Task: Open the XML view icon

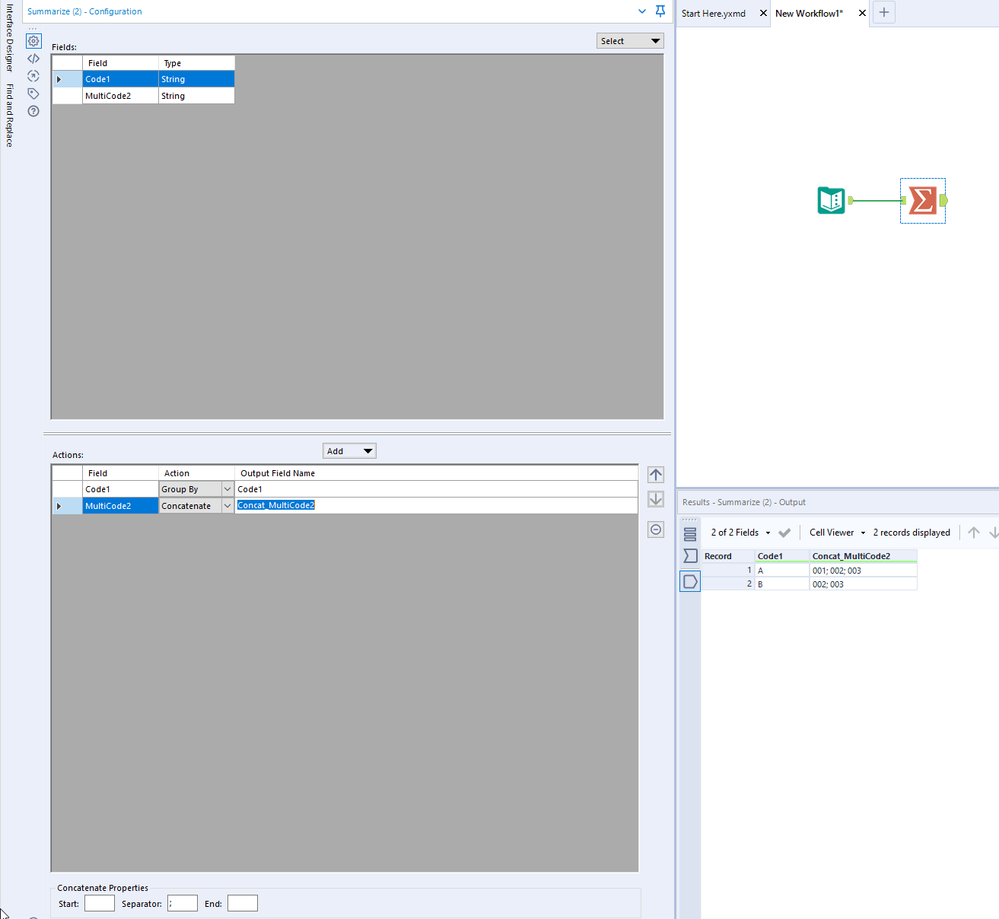Action: click(34, 59)
